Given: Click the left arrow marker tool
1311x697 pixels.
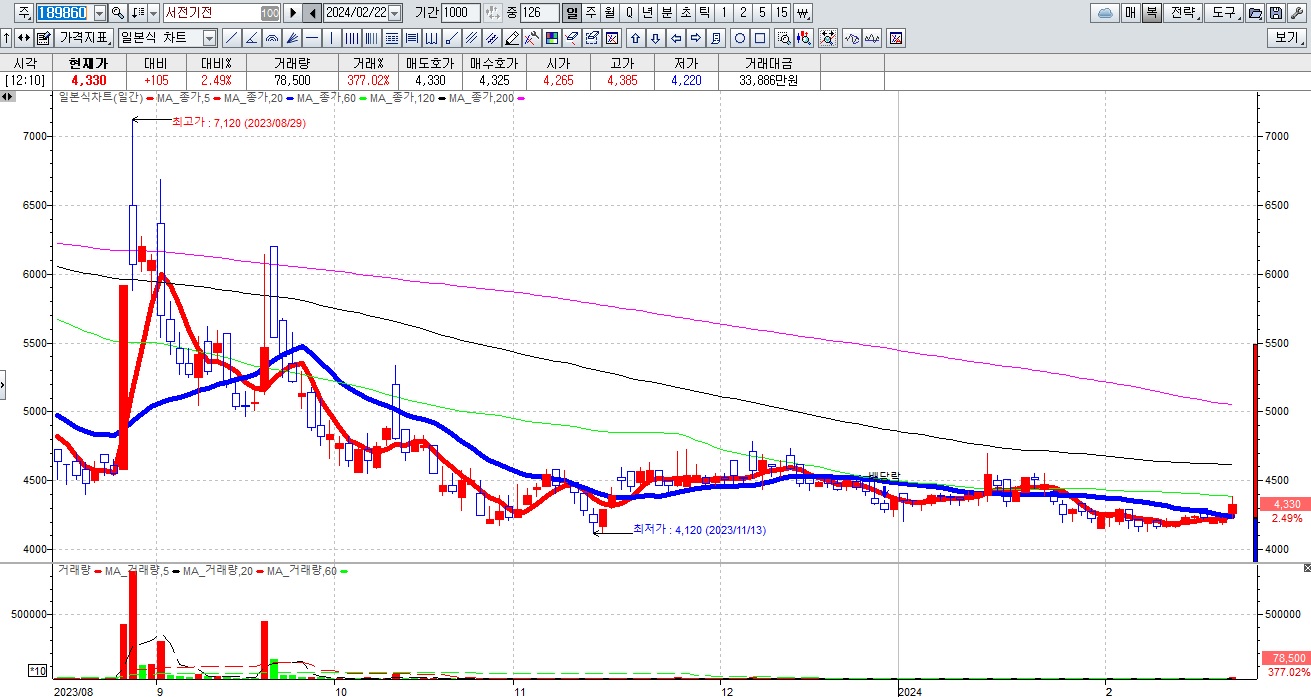Looking at the screenshot, I should pos(675,38).
